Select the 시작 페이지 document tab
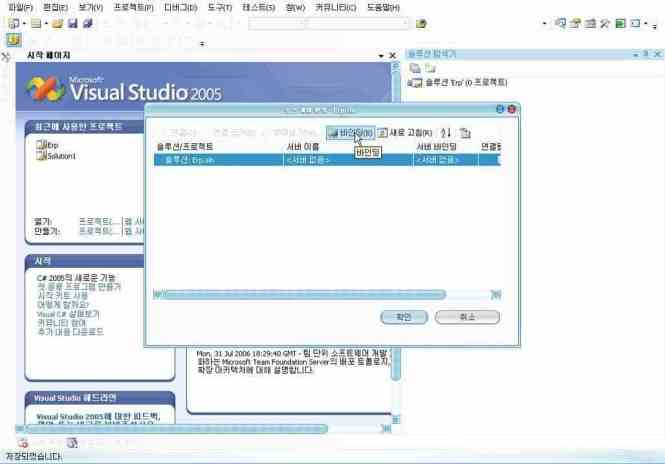Viewport: 665px width, 464px height. coord(48,55)
